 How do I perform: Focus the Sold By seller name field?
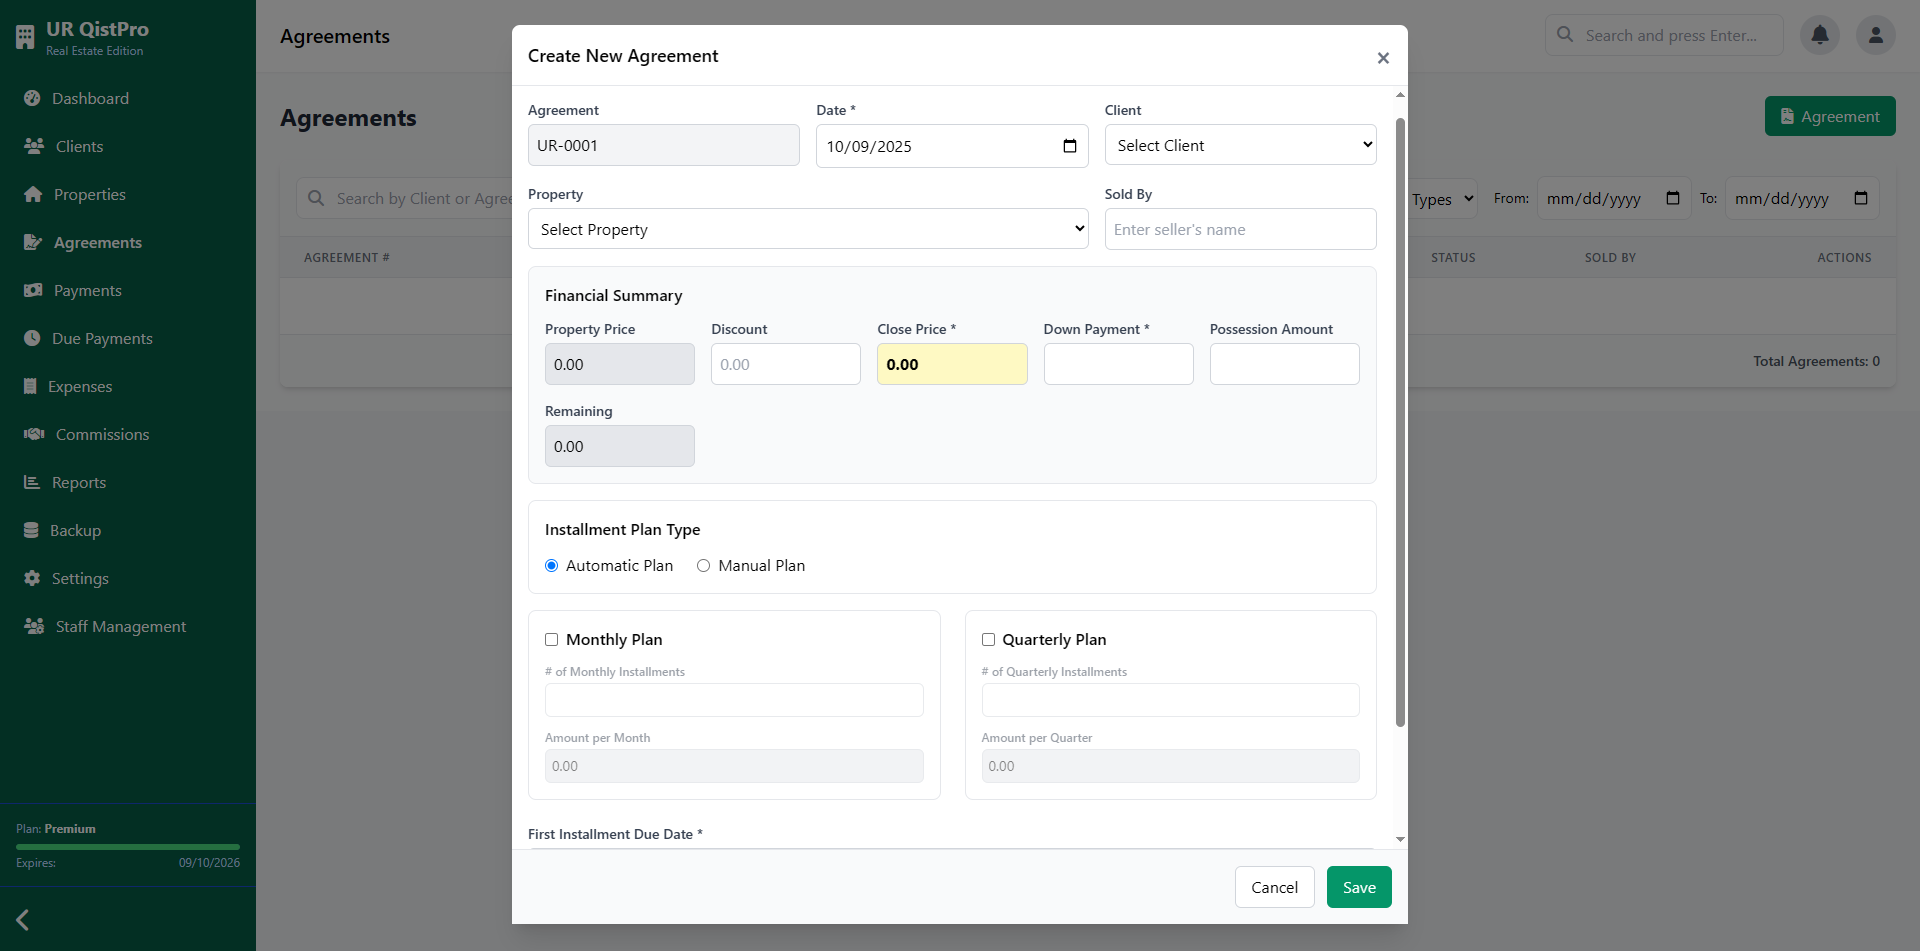(1240, 229)
